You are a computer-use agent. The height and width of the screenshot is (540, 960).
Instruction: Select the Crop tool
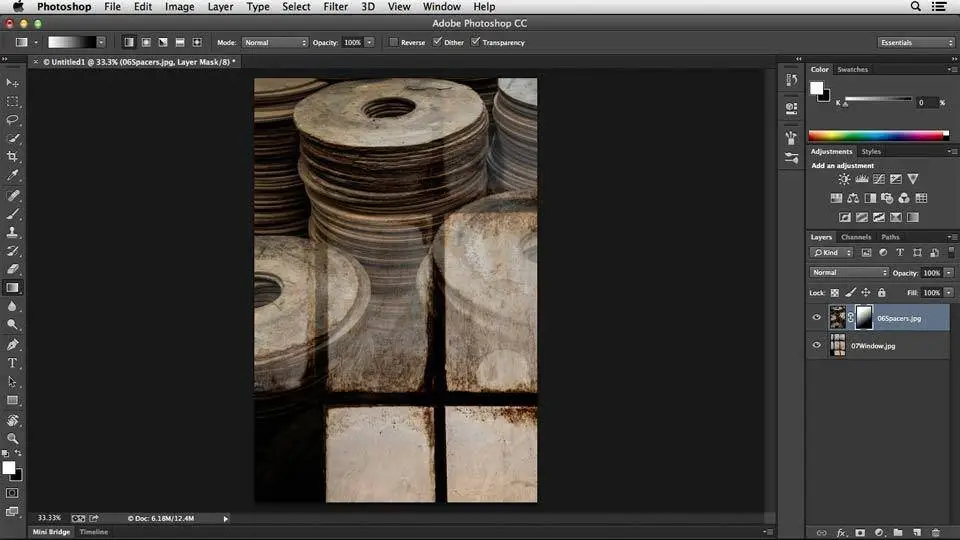click(13, 157)
